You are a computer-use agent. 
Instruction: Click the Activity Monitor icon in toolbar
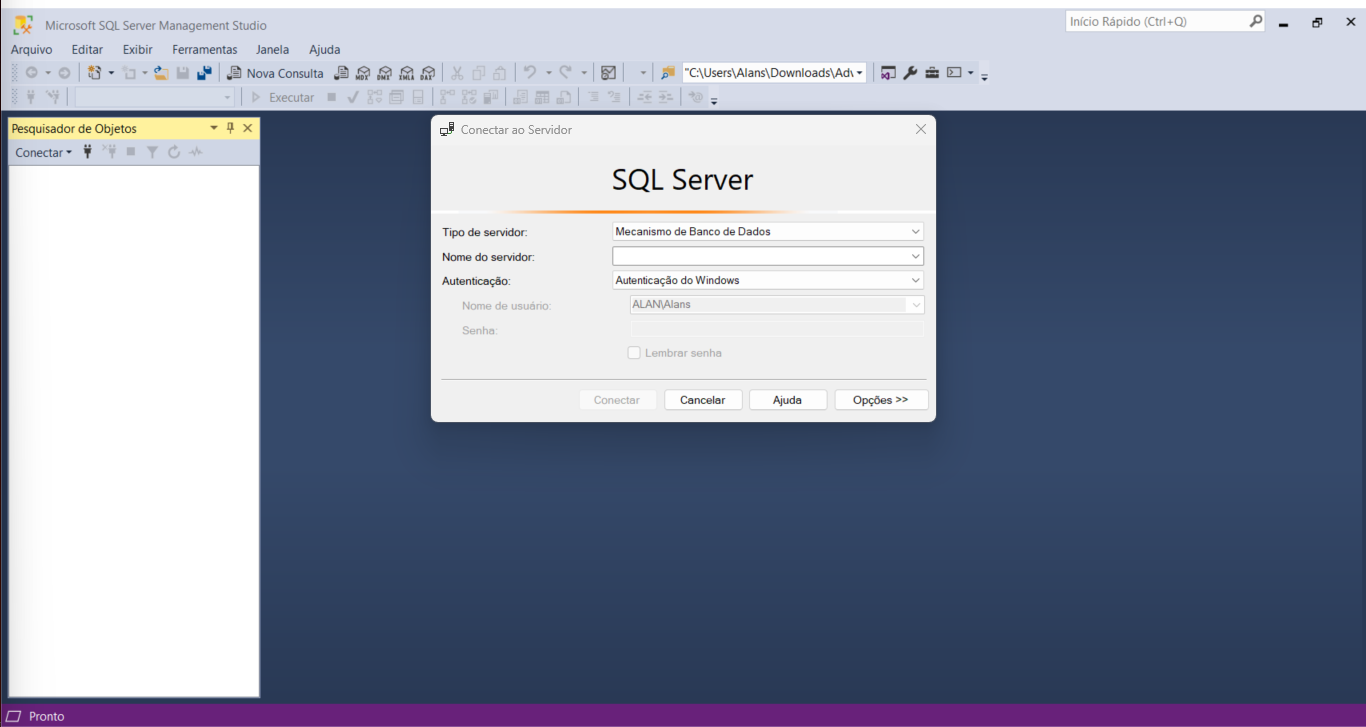pyautogui.click(x=608, y=73)
